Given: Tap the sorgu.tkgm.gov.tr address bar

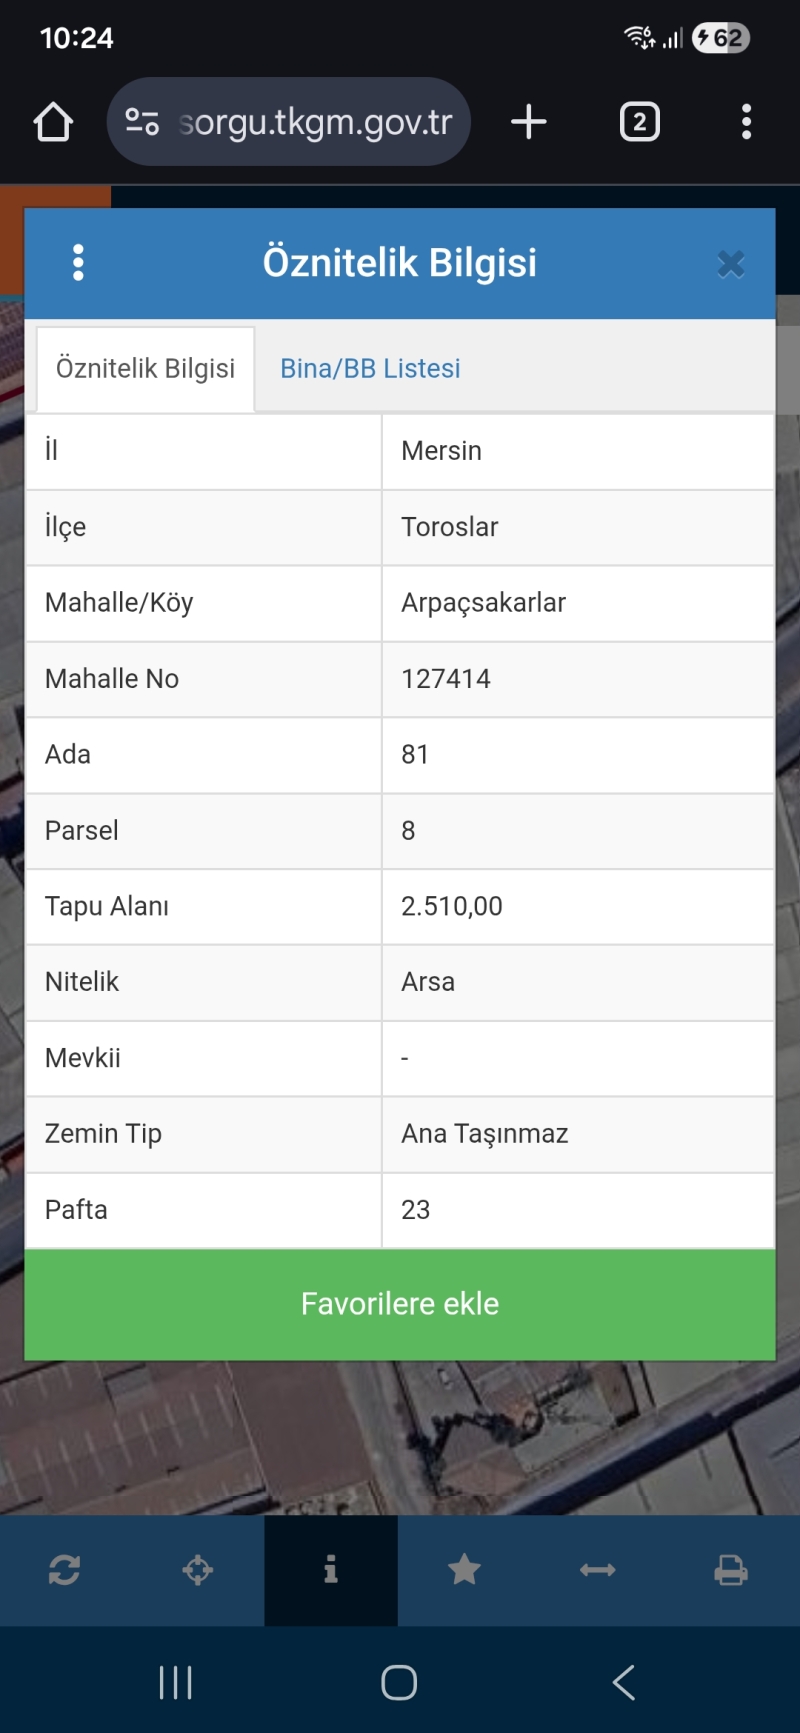Looking at the screenshot, I should [315, 122].
